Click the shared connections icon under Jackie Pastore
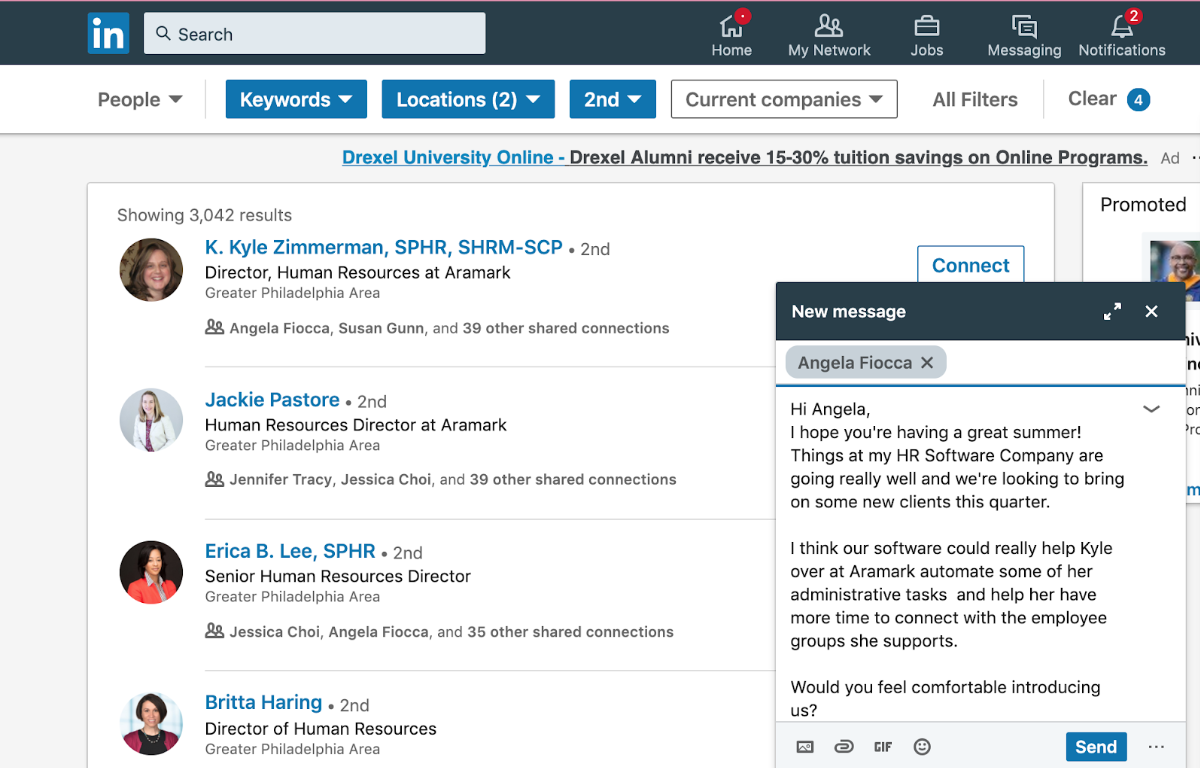The image size is (1200, 768). tap(214, 479)
